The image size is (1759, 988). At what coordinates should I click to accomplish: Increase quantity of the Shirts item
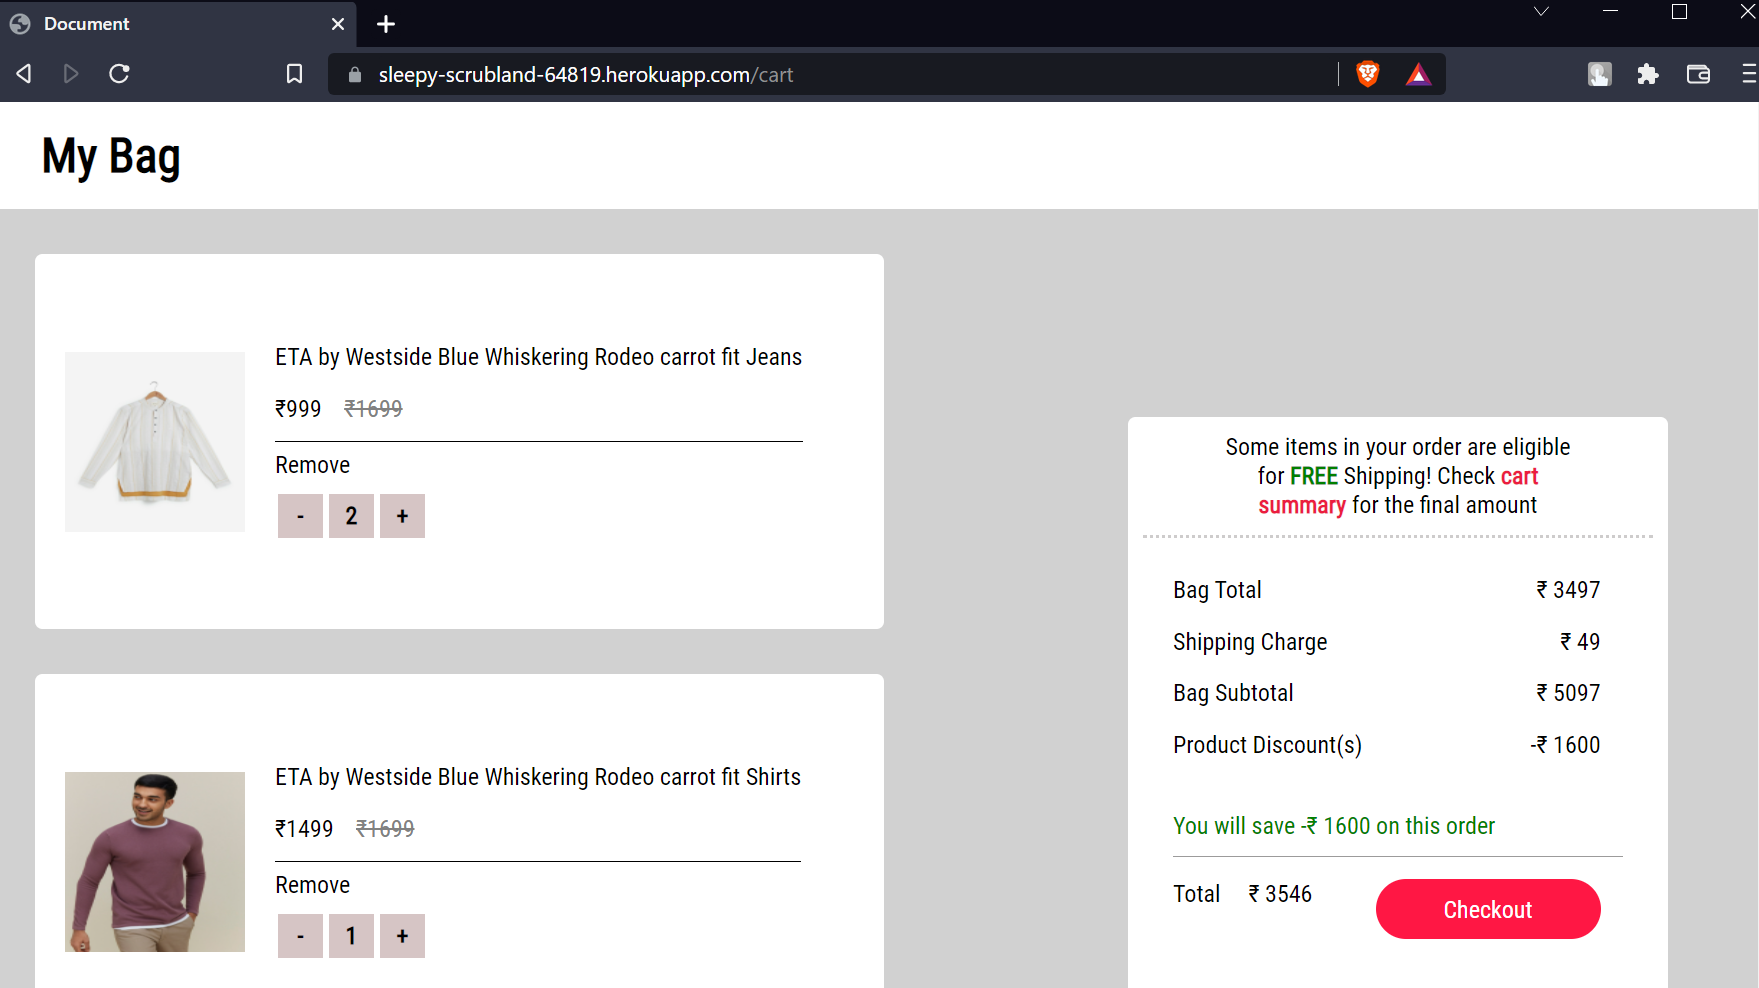[x=402, y=936]
